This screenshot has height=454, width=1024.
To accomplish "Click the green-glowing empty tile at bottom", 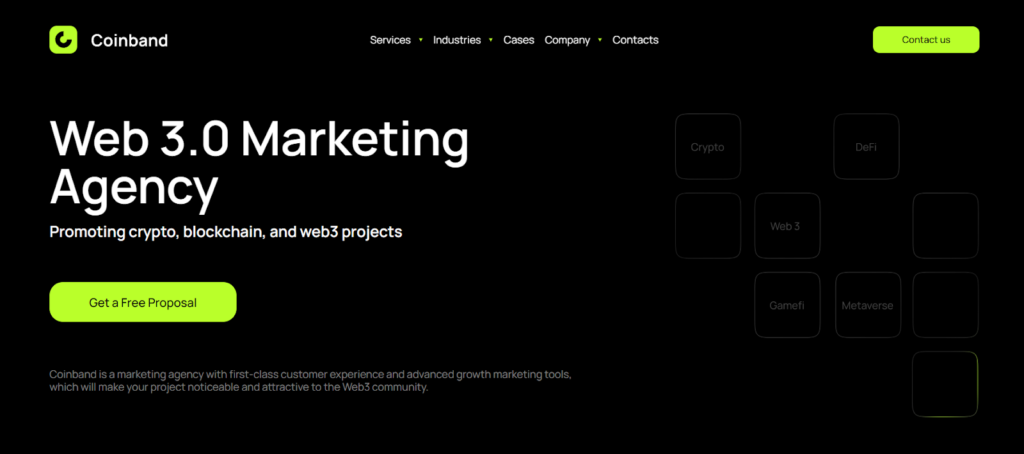I will click(946, 384).
